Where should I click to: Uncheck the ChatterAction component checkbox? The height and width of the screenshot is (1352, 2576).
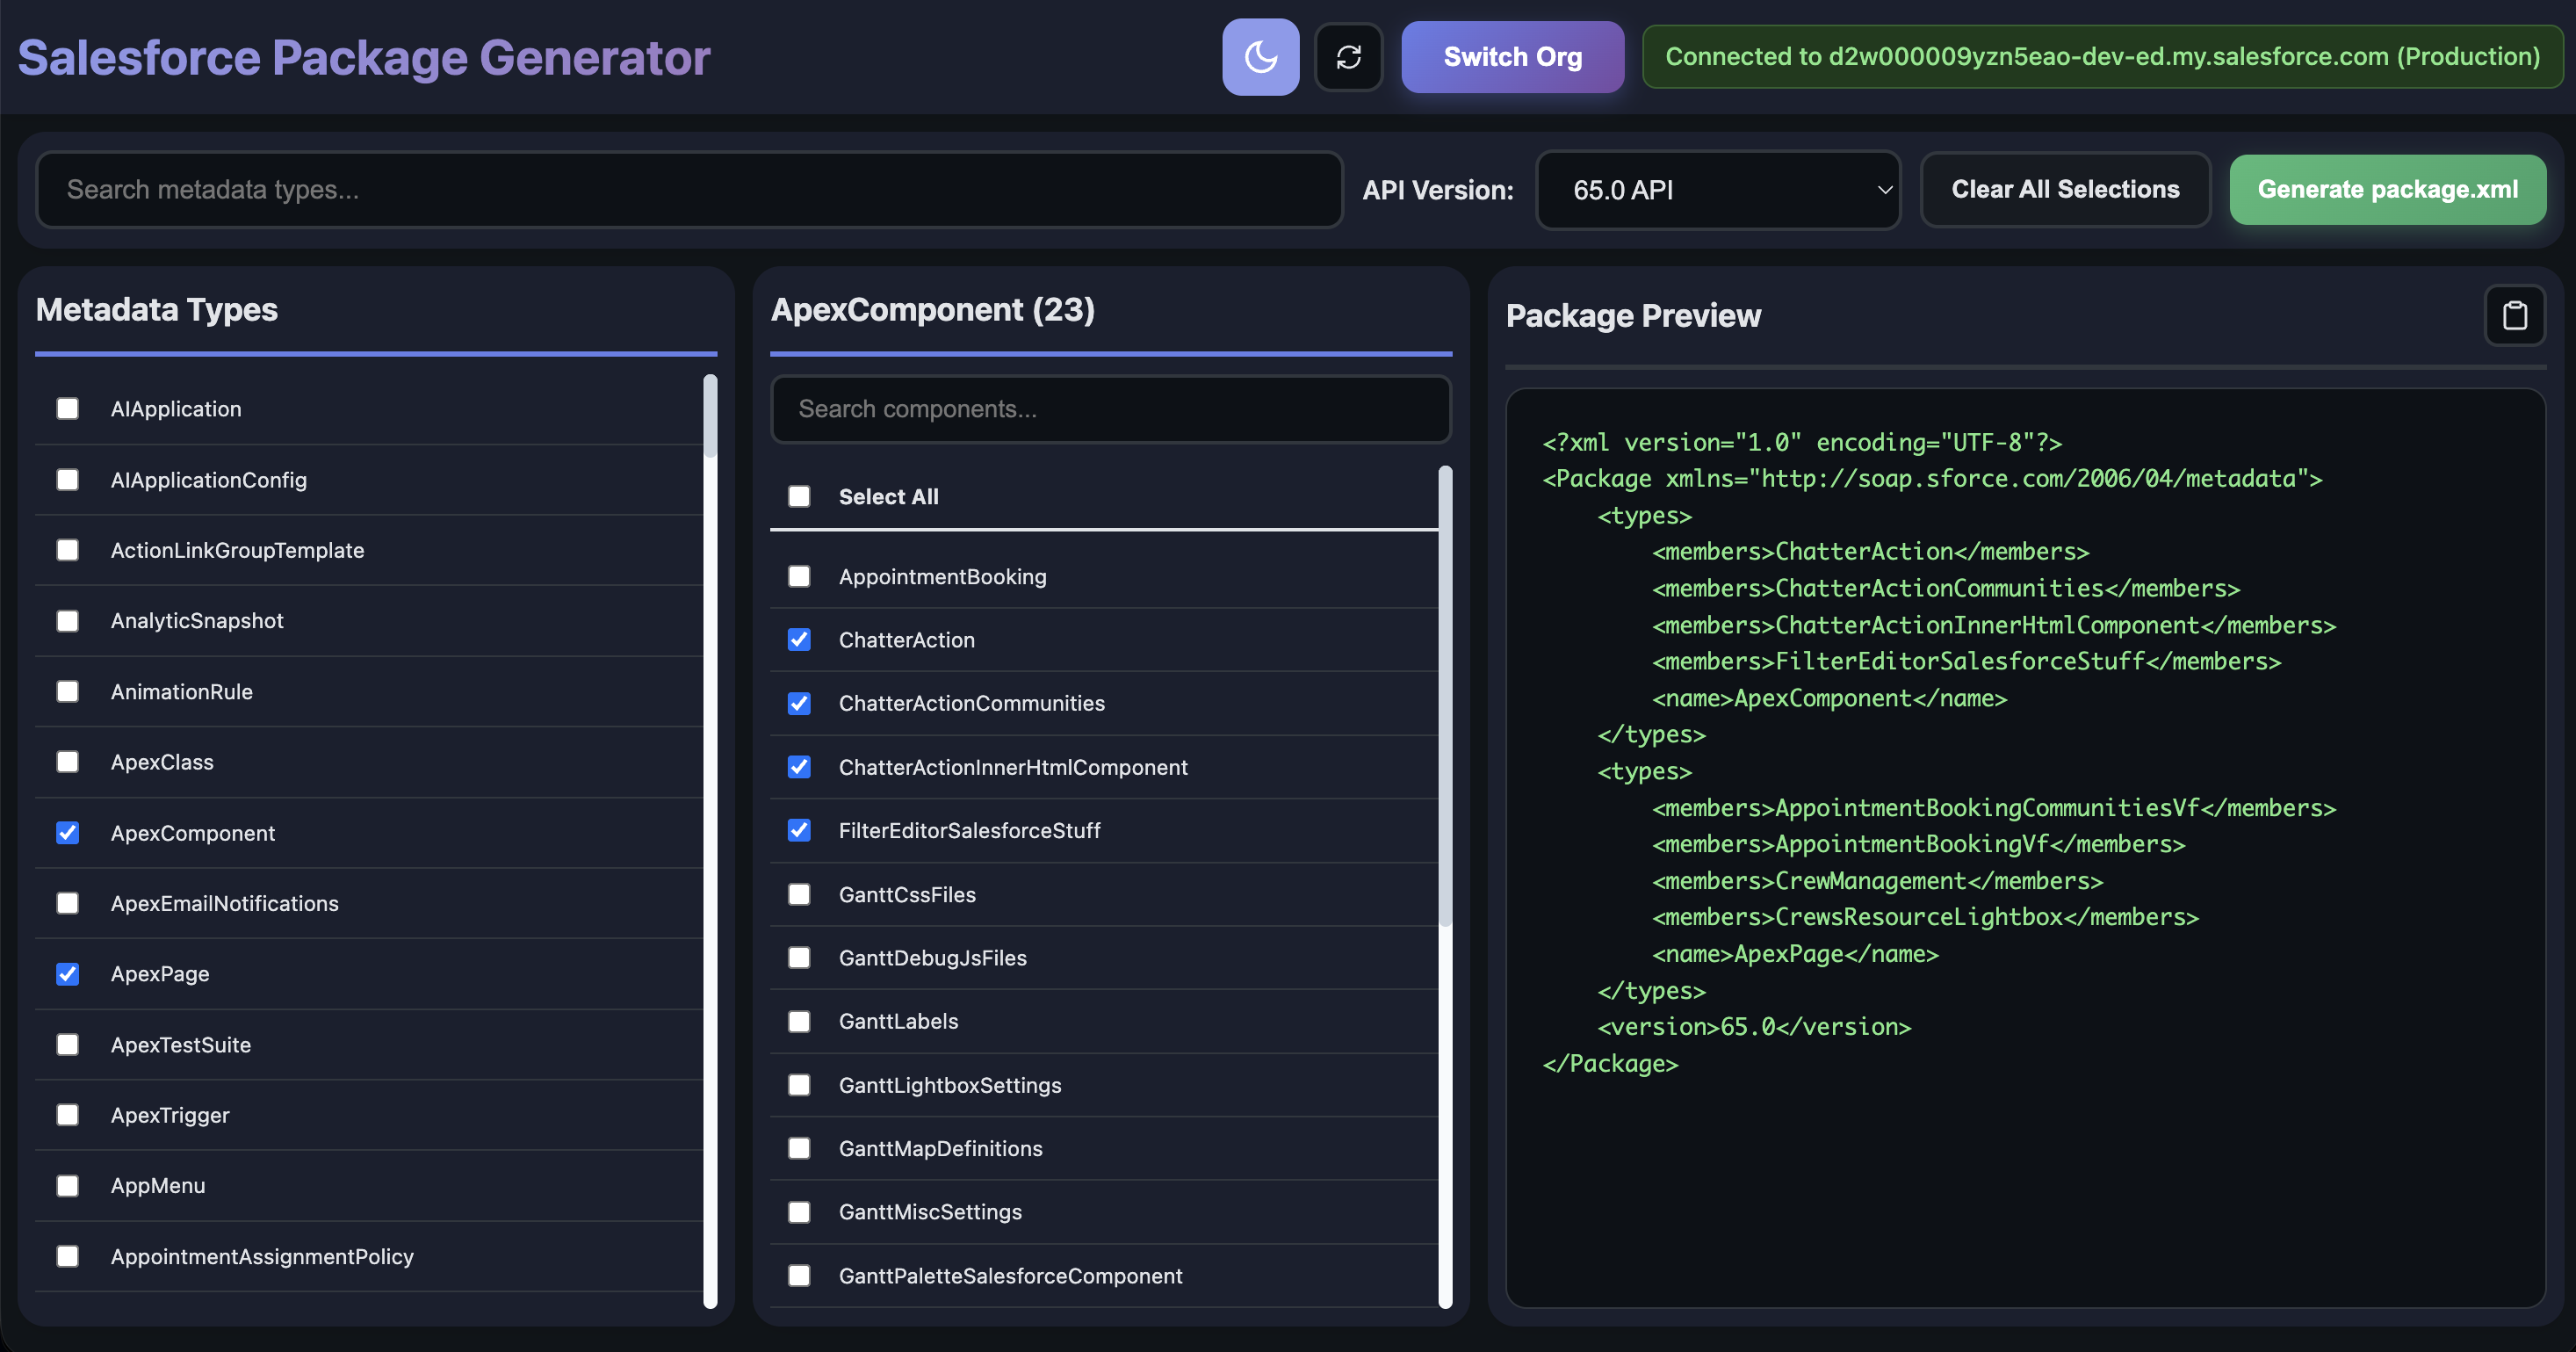pos(799,640)
